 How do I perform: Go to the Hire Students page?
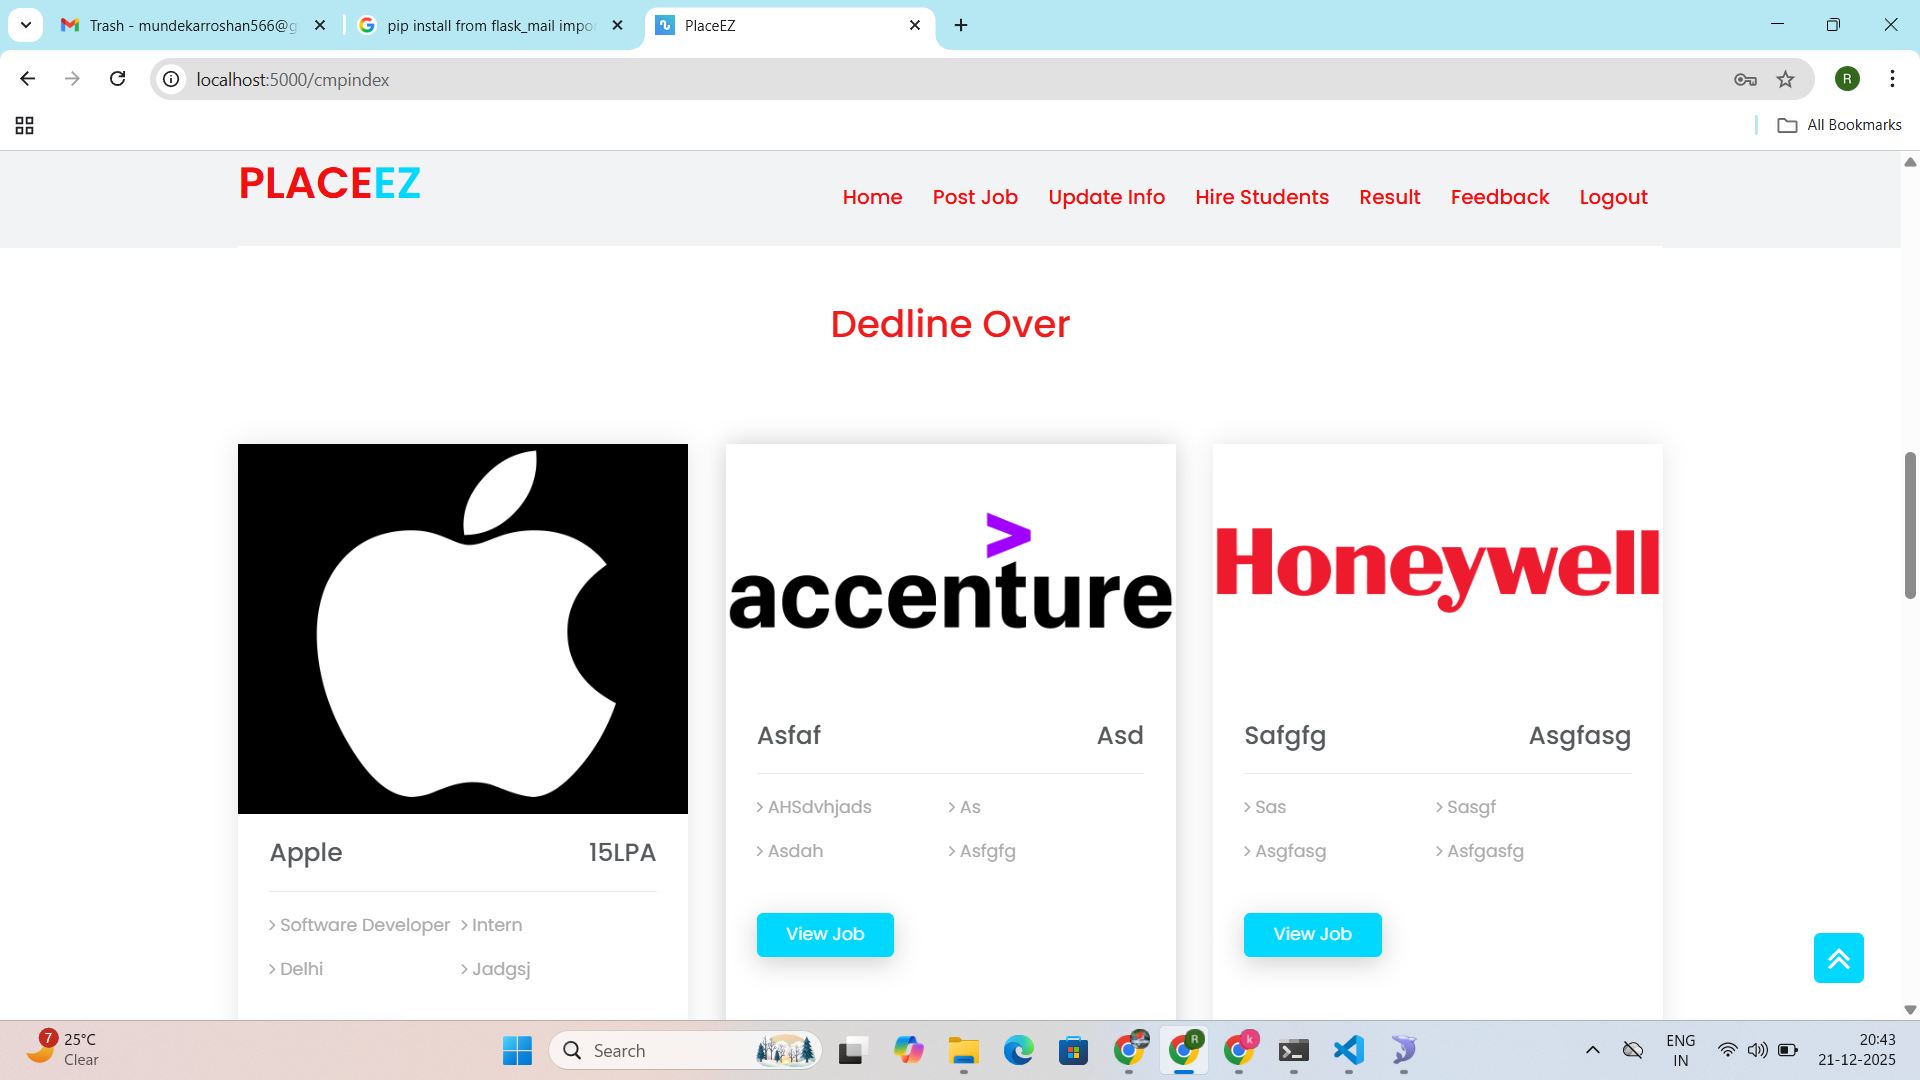1262,197
